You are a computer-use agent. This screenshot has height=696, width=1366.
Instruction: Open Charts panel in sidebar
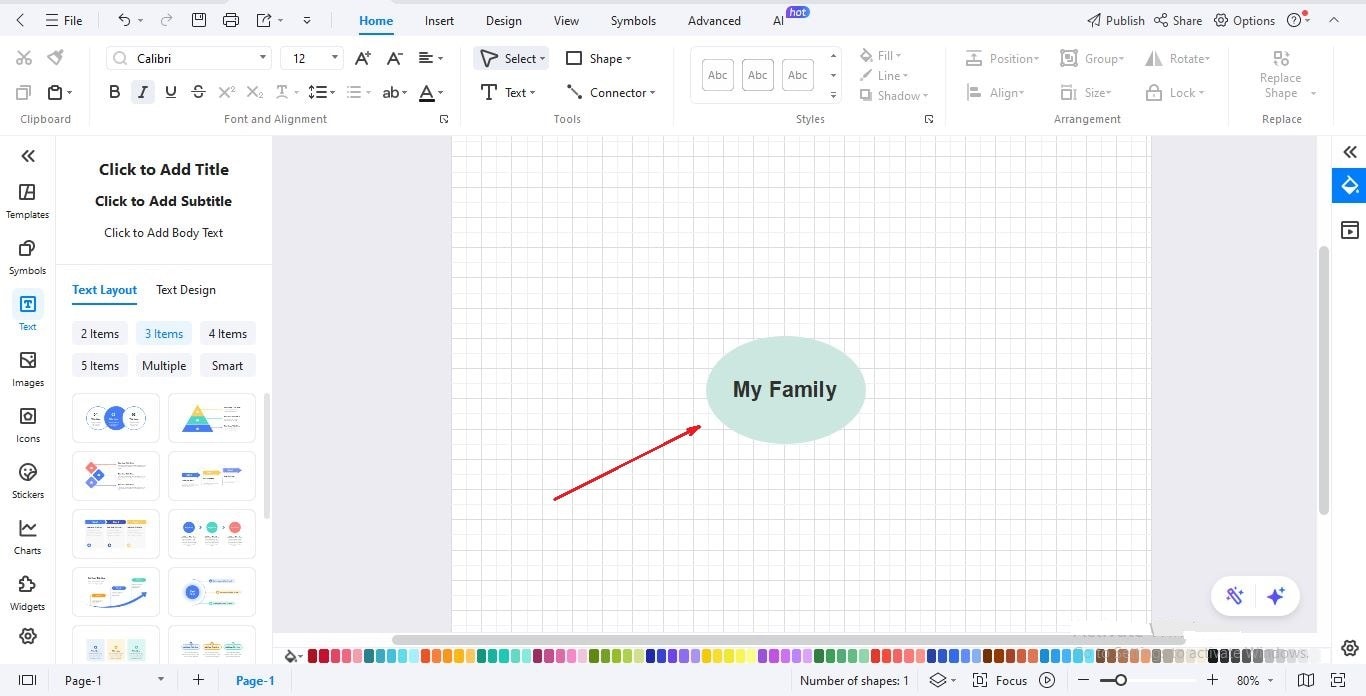(28, 536)
